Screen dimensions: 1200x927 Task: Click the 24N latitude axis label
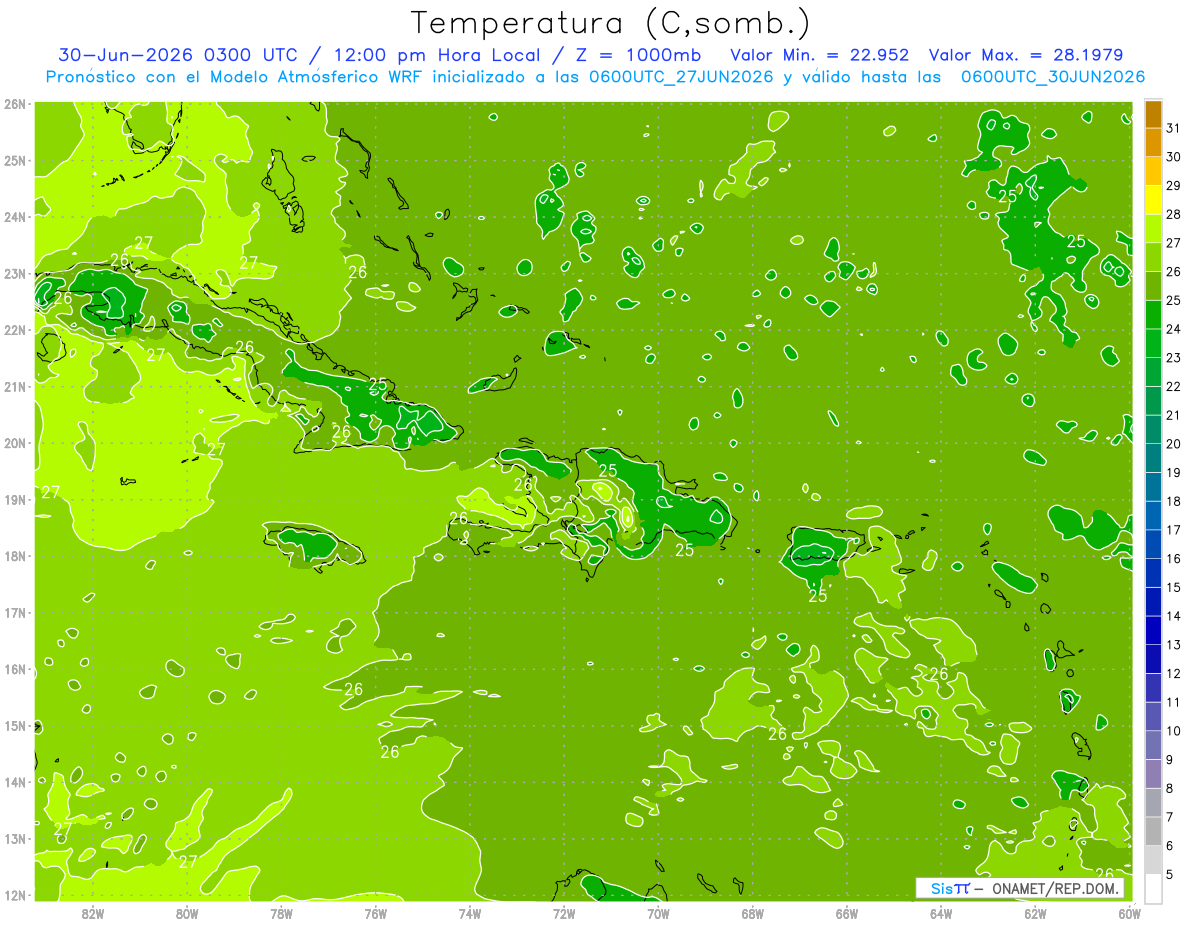click(x=15, y=217)
